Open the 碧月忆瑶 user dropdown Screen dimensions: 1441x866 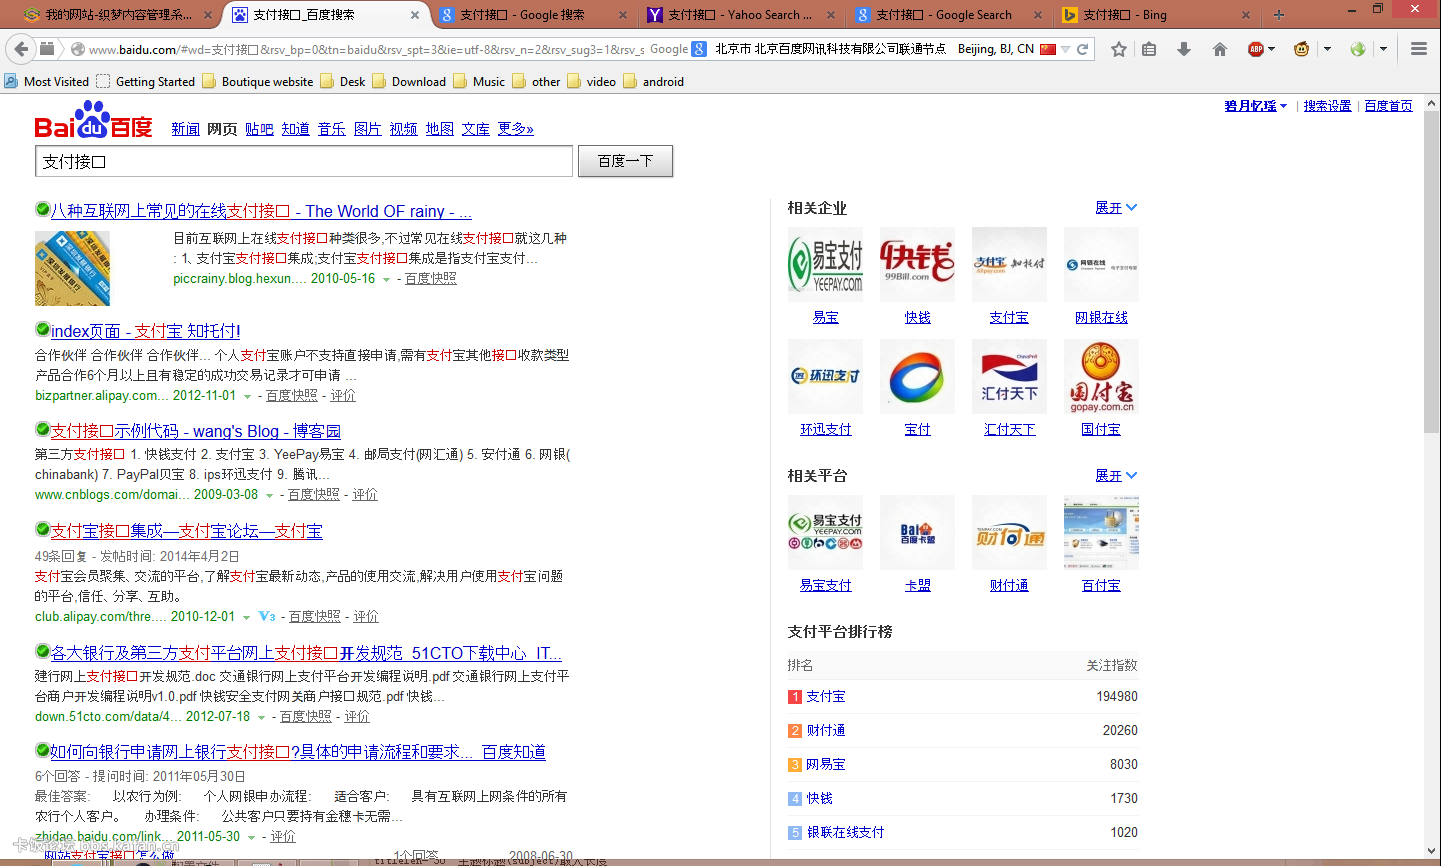click(1256, 106)
